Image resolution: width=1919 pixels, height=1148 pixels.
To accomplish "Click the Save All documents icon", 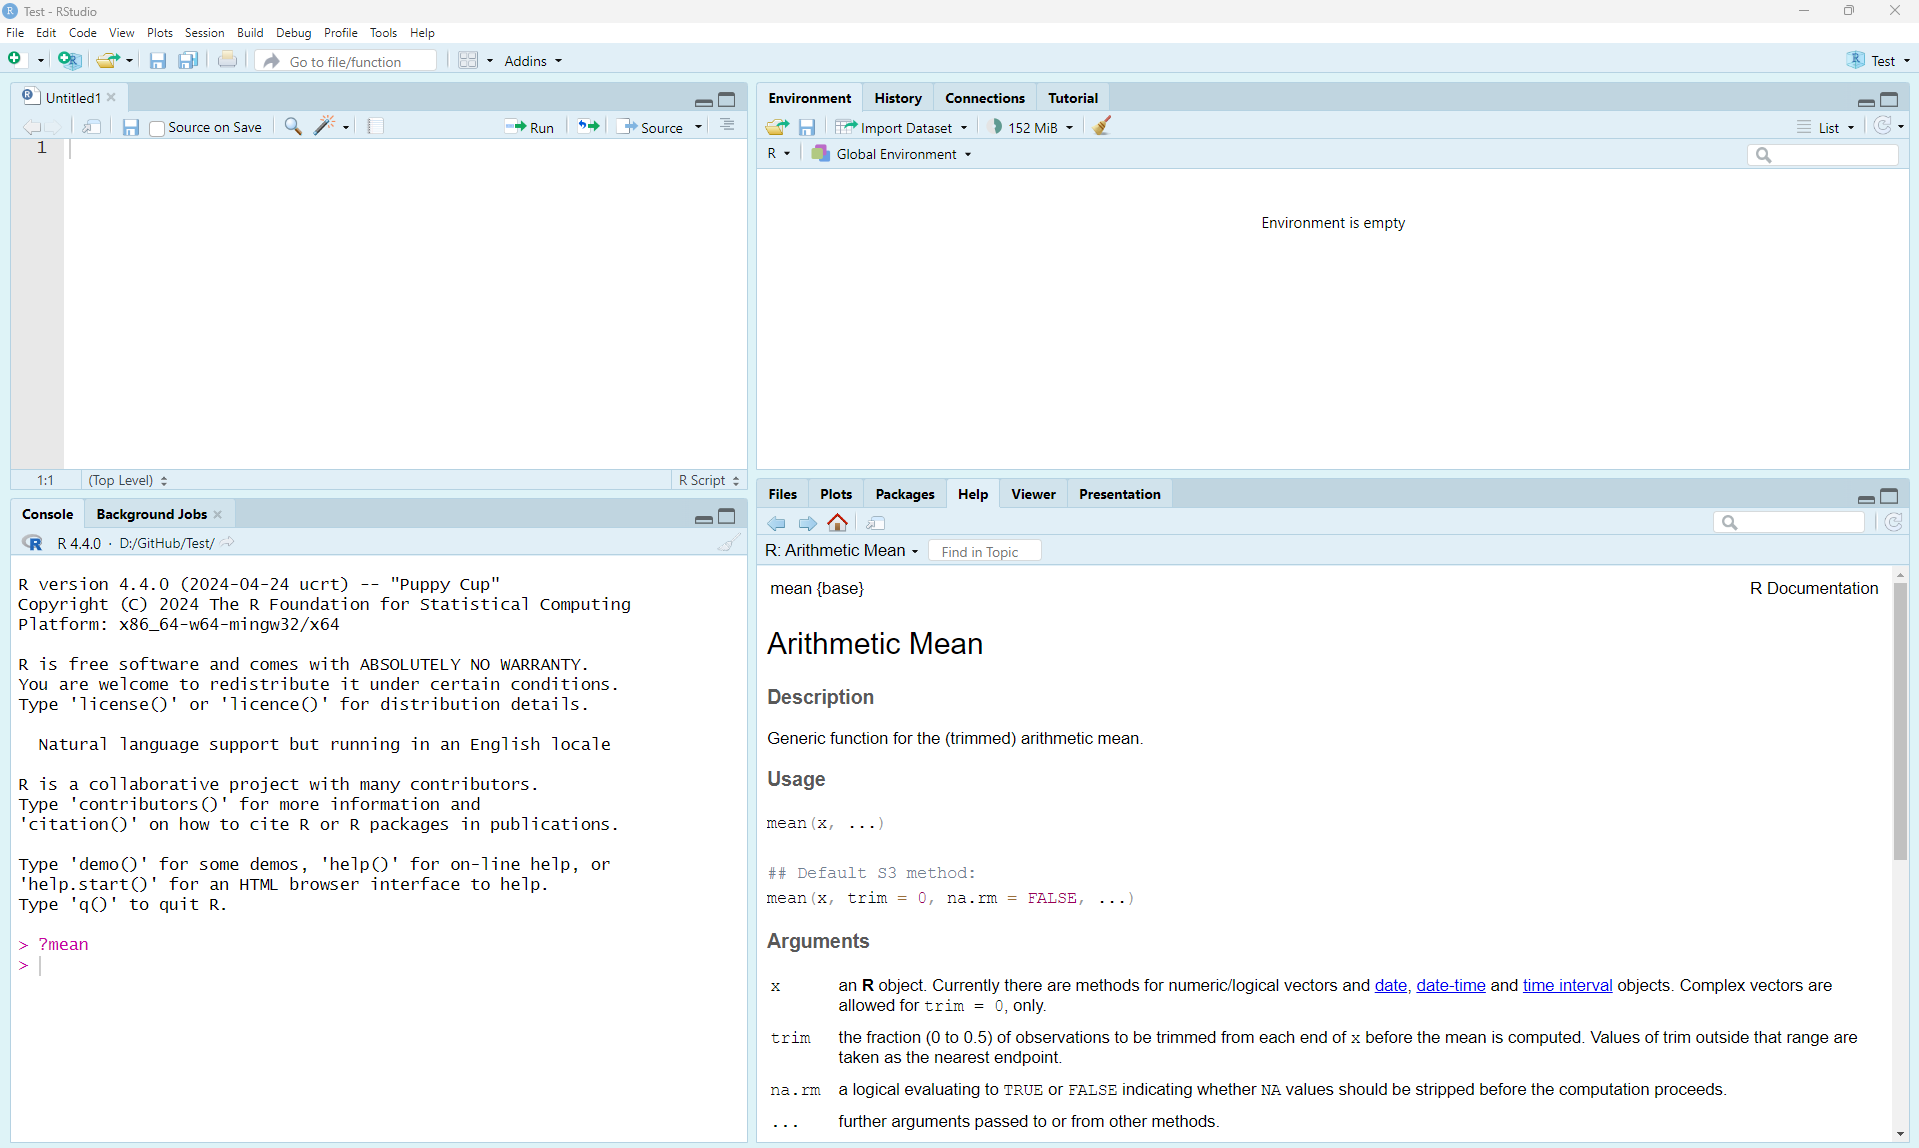I will 188,61.
